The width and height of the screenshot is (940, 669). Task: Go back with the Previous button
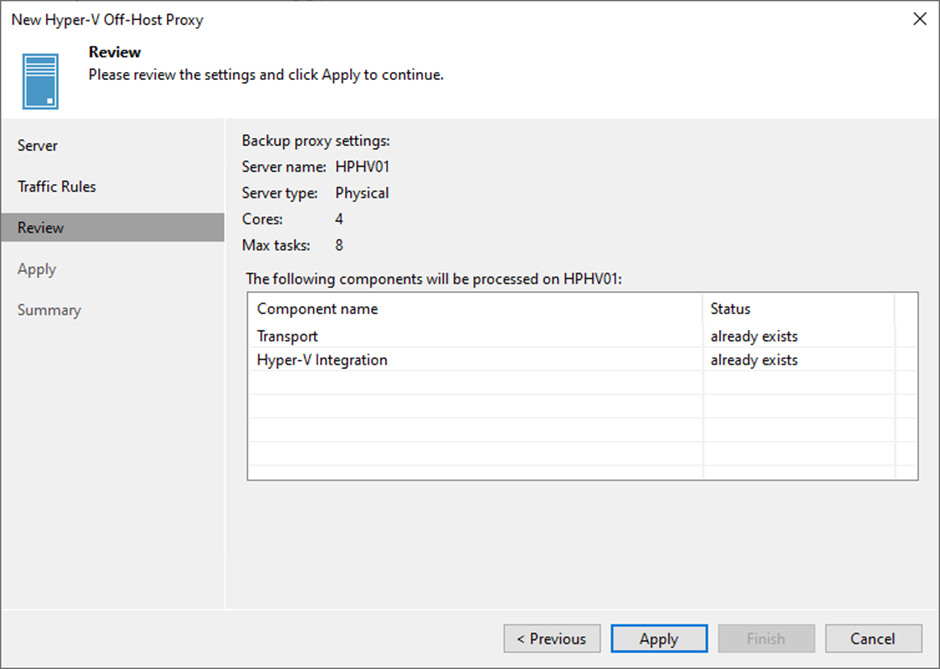coord(552,638)
